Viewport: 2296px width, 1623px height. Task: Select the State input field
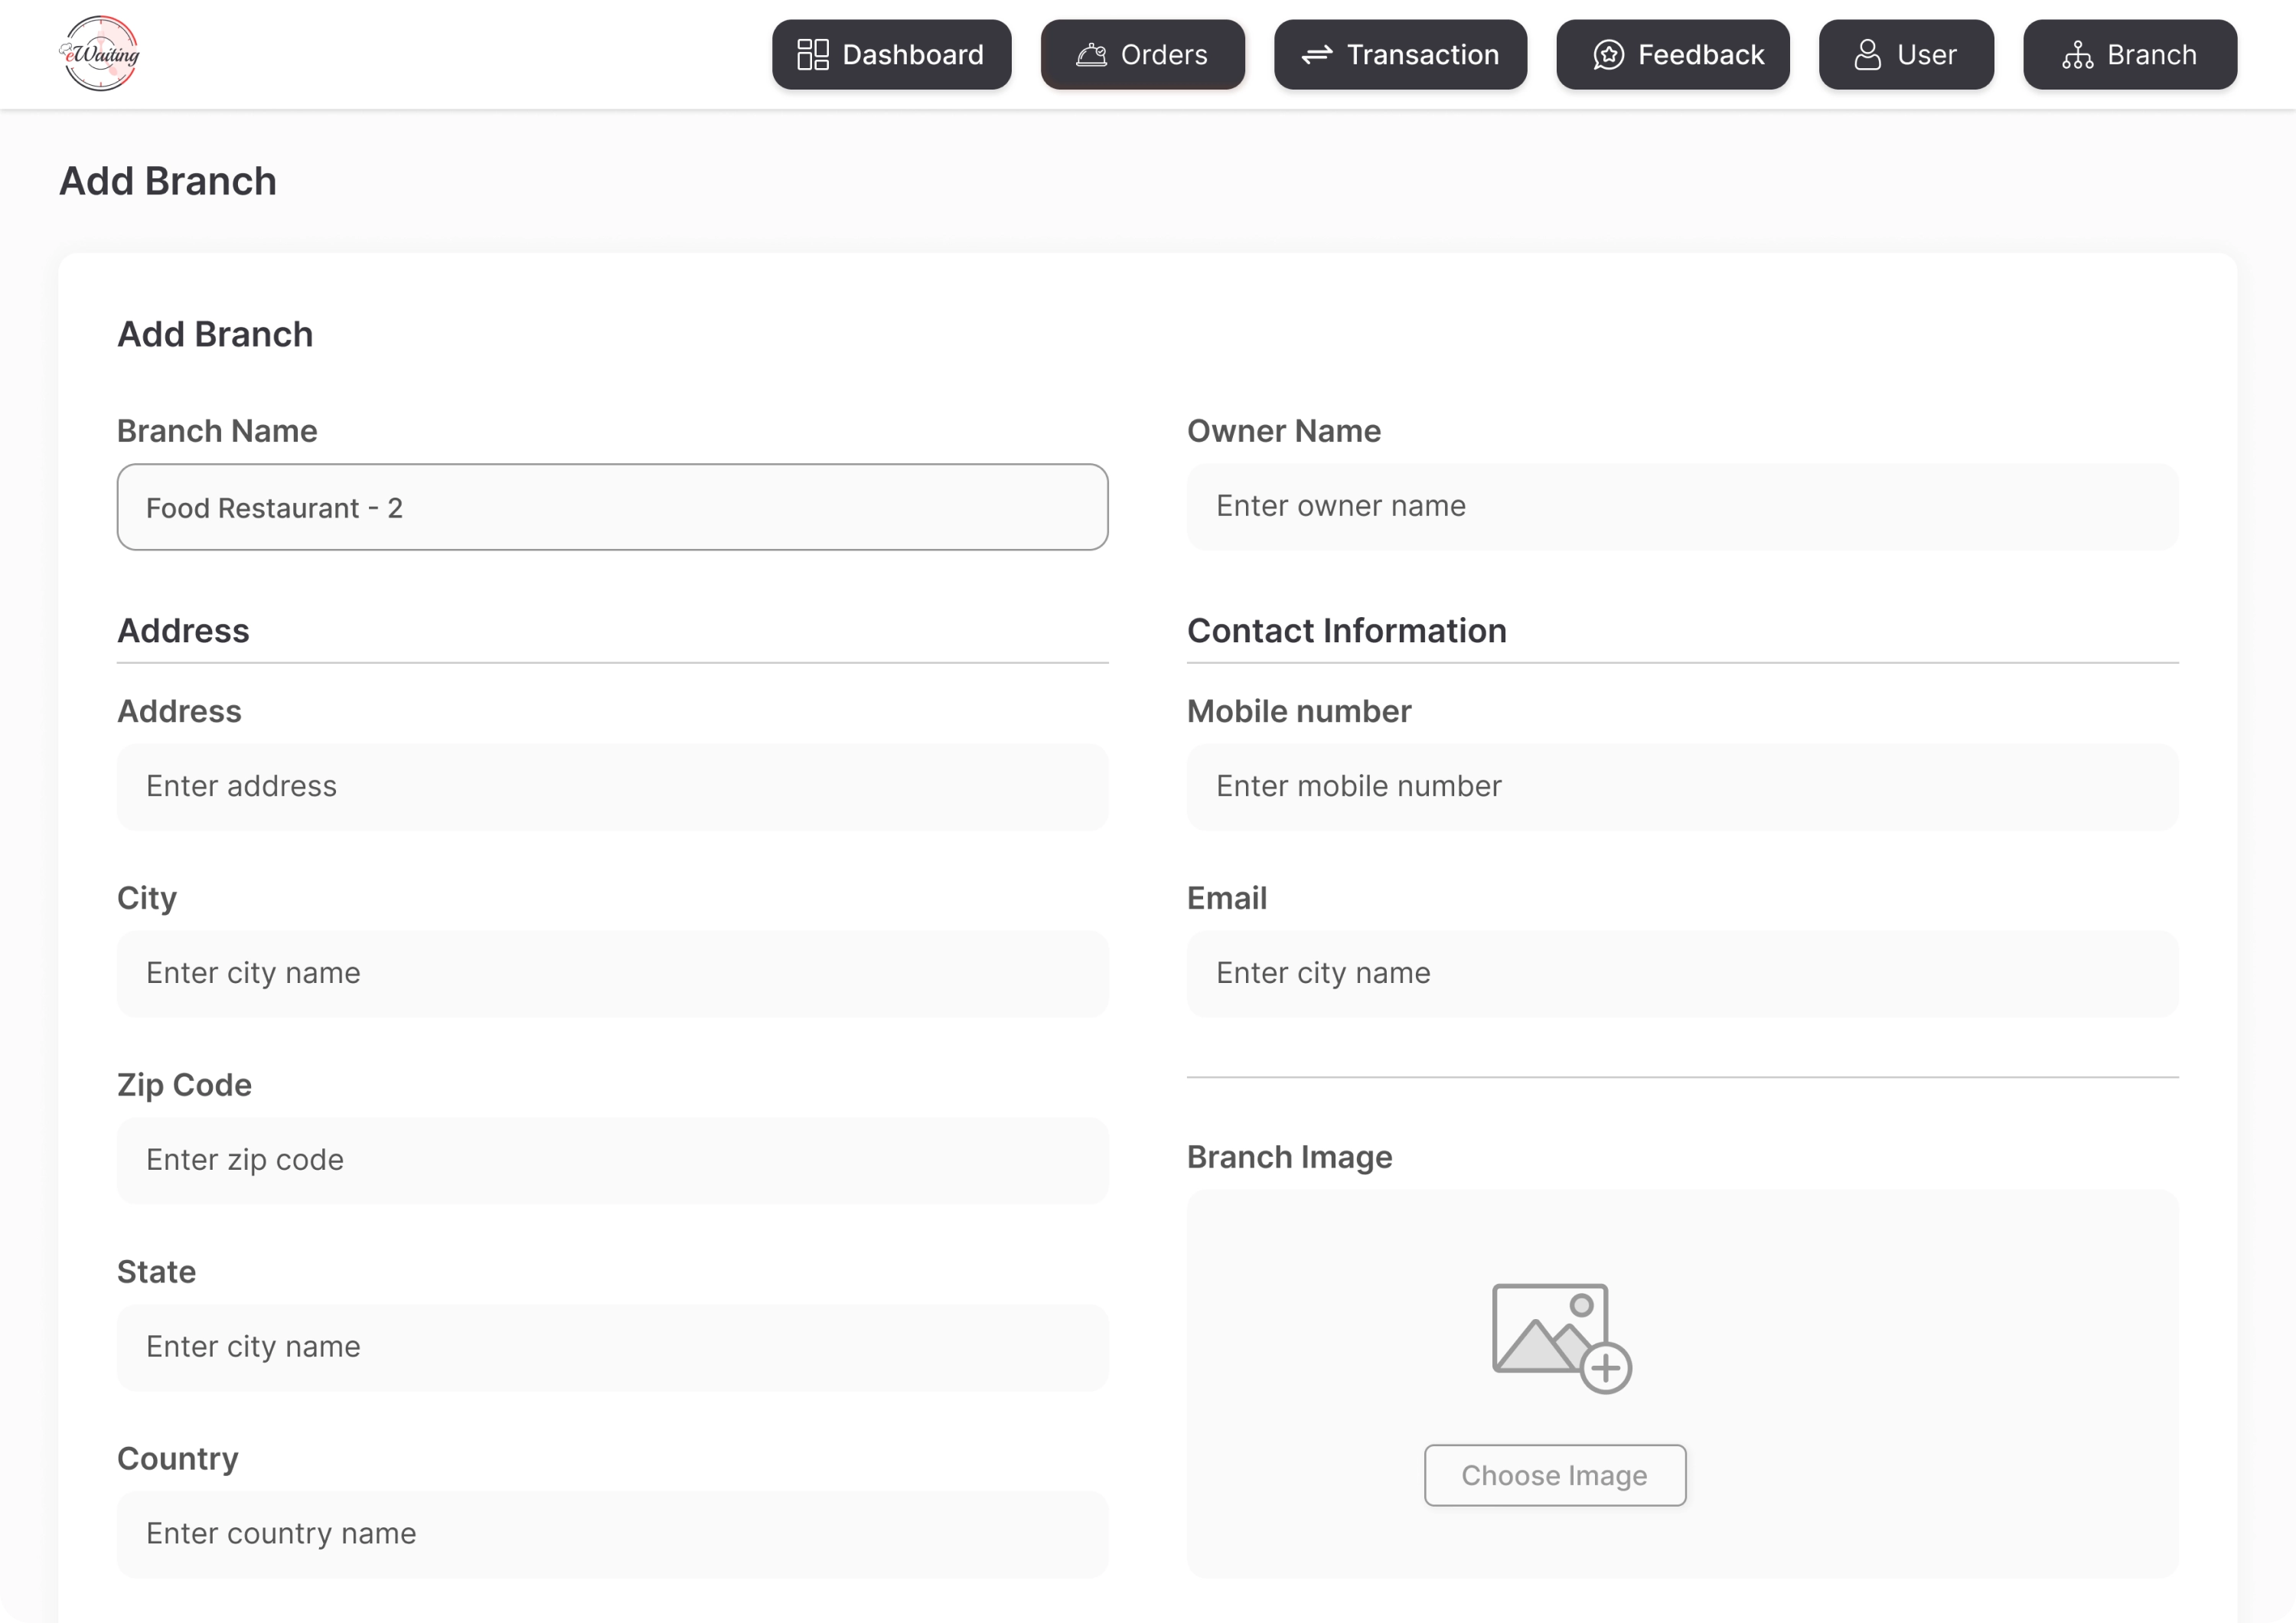coord(612,1347)
